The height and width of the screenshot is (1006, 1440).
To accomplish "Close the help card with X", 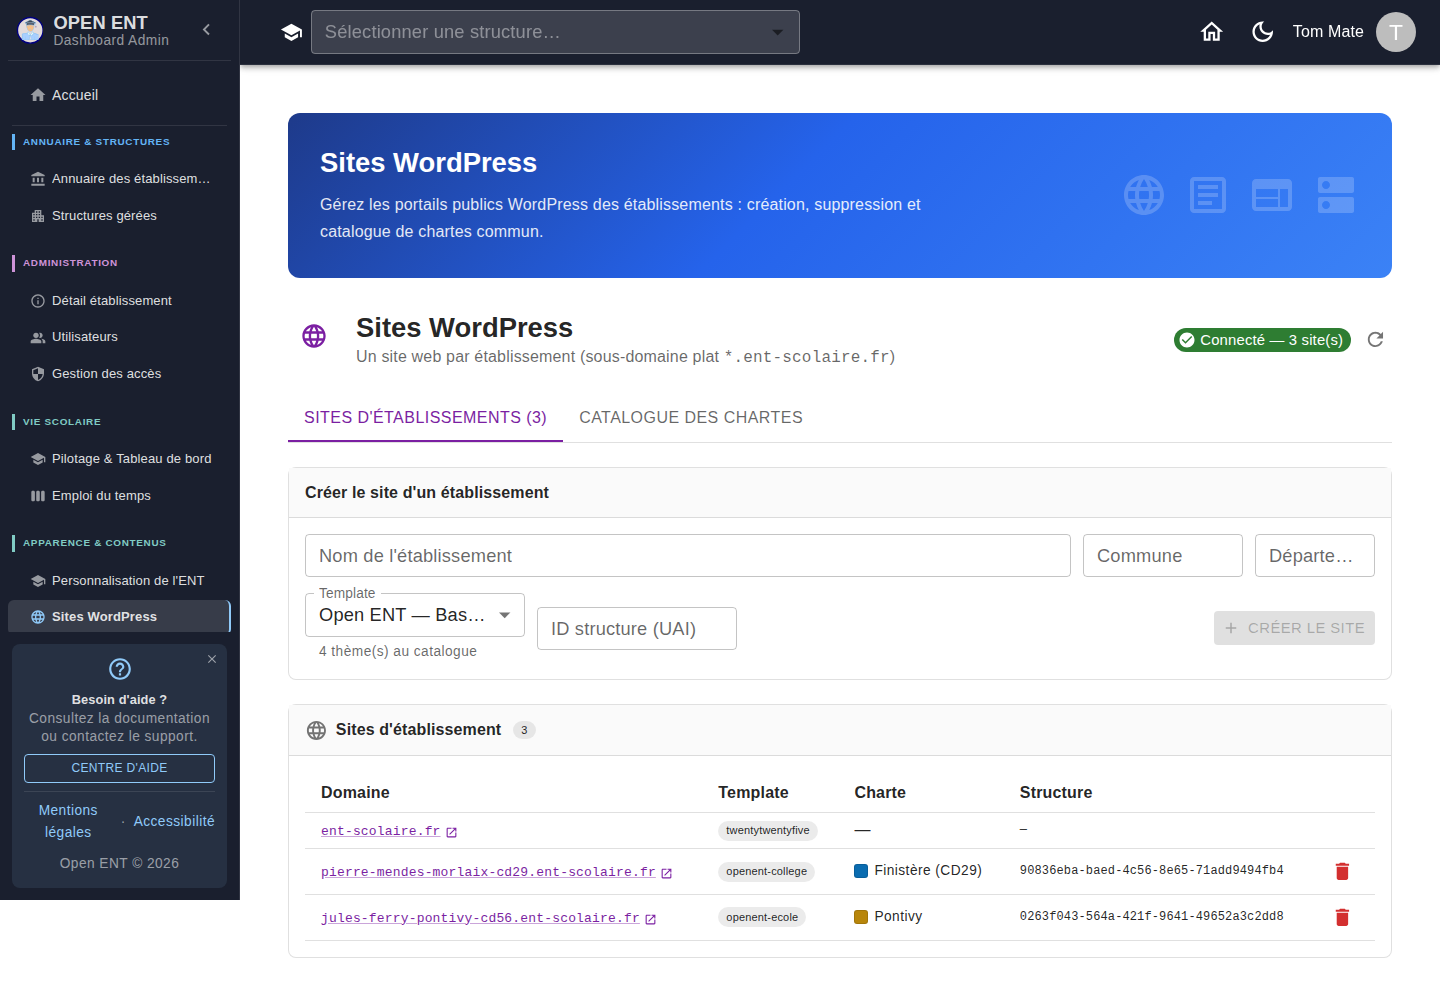I will (212, 659).
